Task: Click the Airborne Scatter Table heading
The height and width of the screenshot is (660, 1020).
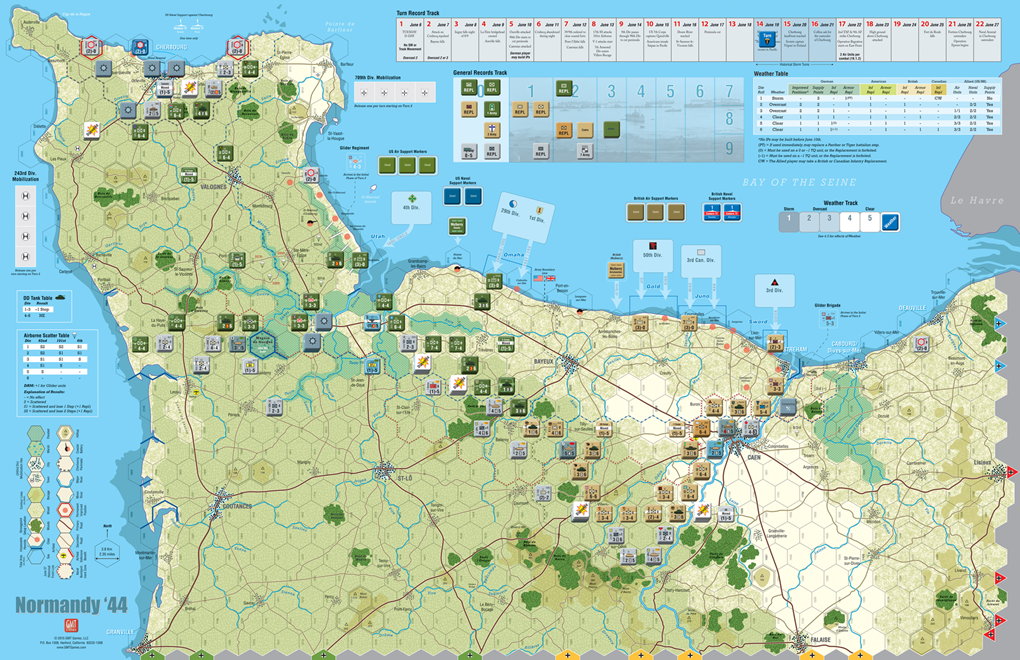Action: point(47,336)
